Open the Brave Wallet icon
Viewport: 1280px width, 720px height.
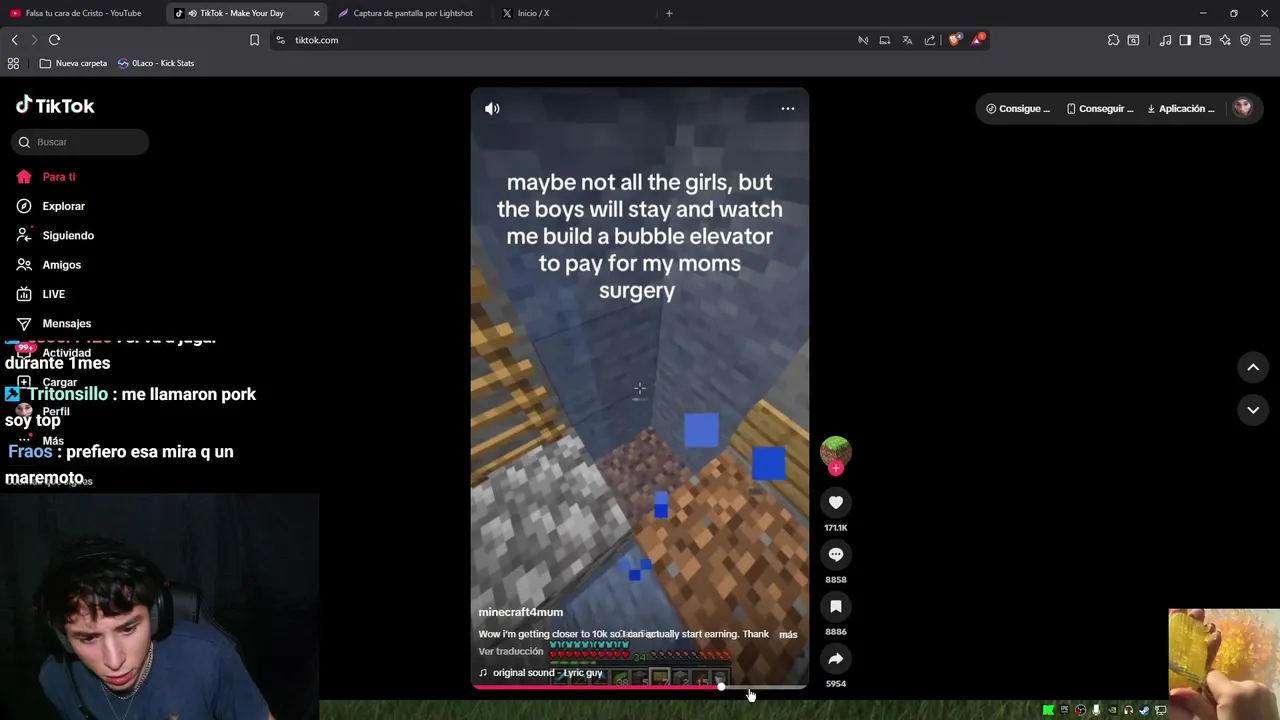tap(1205, 40)
